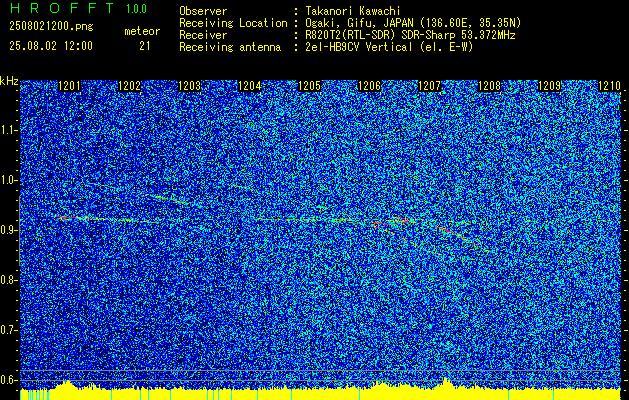Screen dimensions: 629x400
Task: Click the 0.8 kHz axis label
Action: point(8,280)
